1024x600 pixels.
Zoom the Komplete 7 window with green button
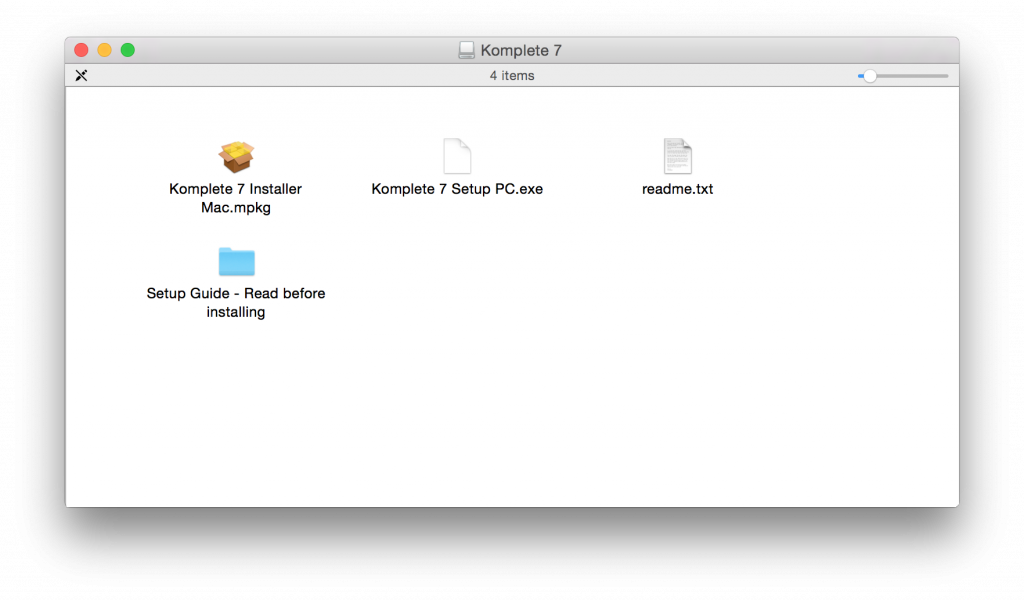(128, 50)
